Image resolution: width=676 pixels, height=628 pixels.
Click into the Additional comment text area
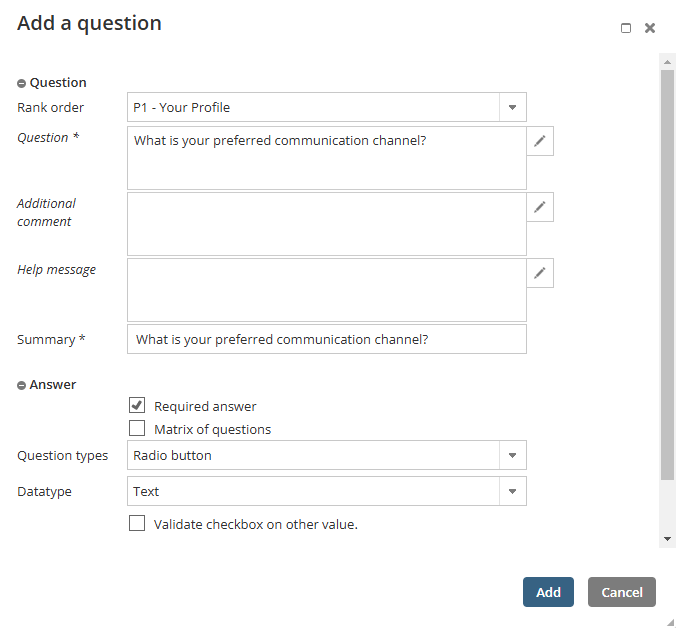(326, 224)
